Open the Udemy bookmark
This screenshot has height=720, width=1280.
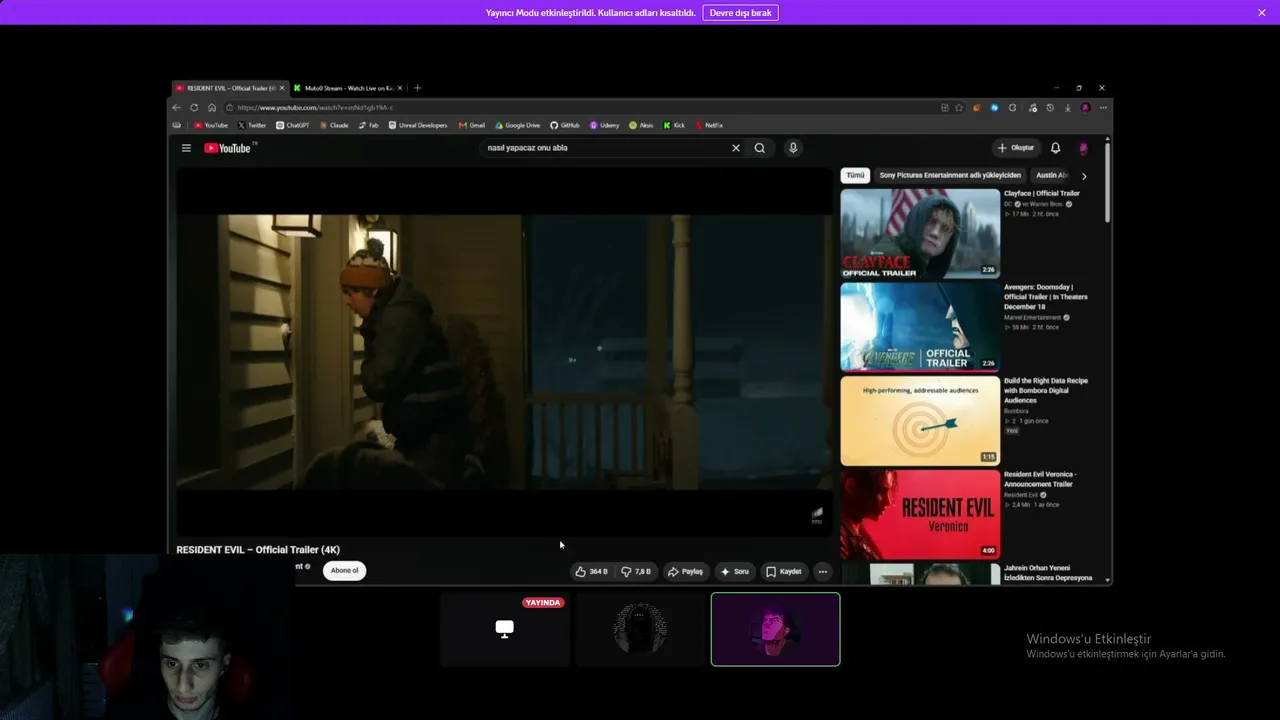[x=605, y=125]
